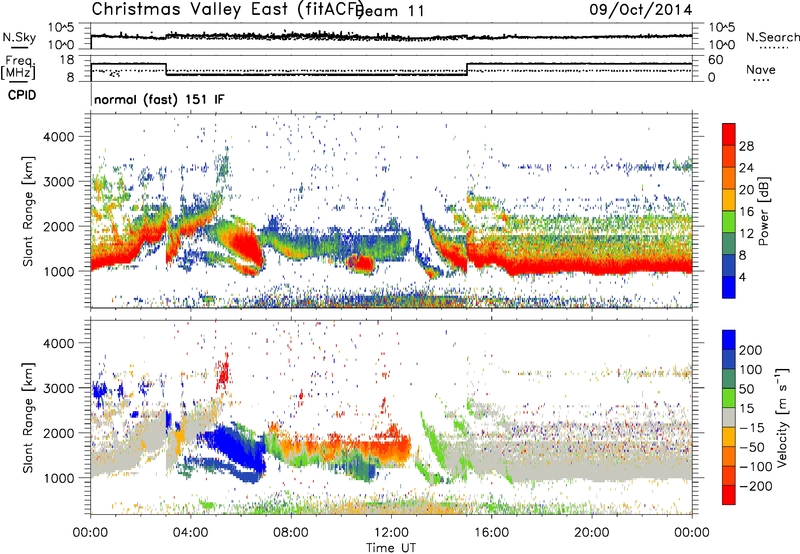Click the power panel 'Slant Range [km]' label
The height and width of the screenshot is (554, 800).
click(x=28, y=211)
